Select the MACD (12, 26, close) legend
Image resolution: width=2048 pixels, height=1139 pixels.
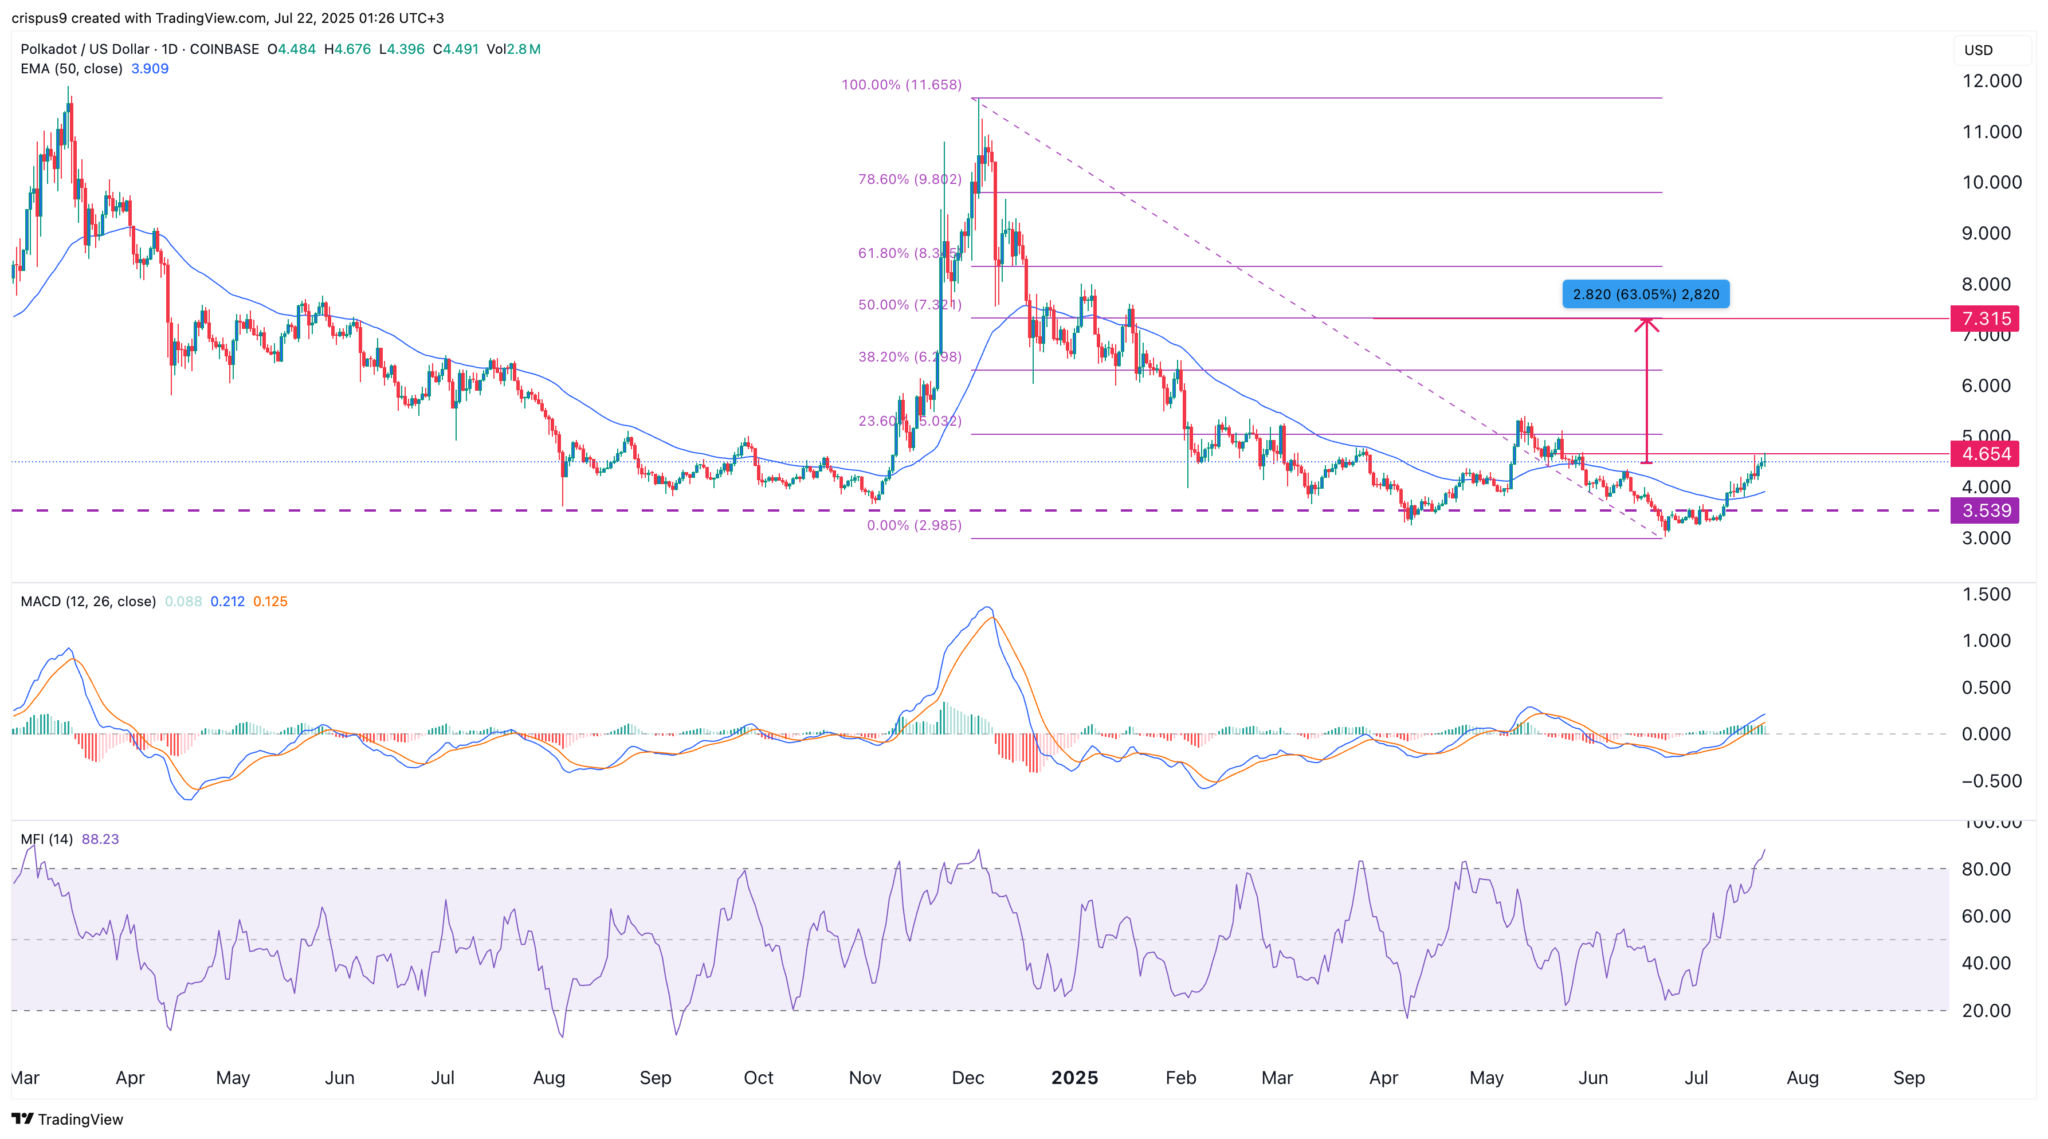[88, 602]
